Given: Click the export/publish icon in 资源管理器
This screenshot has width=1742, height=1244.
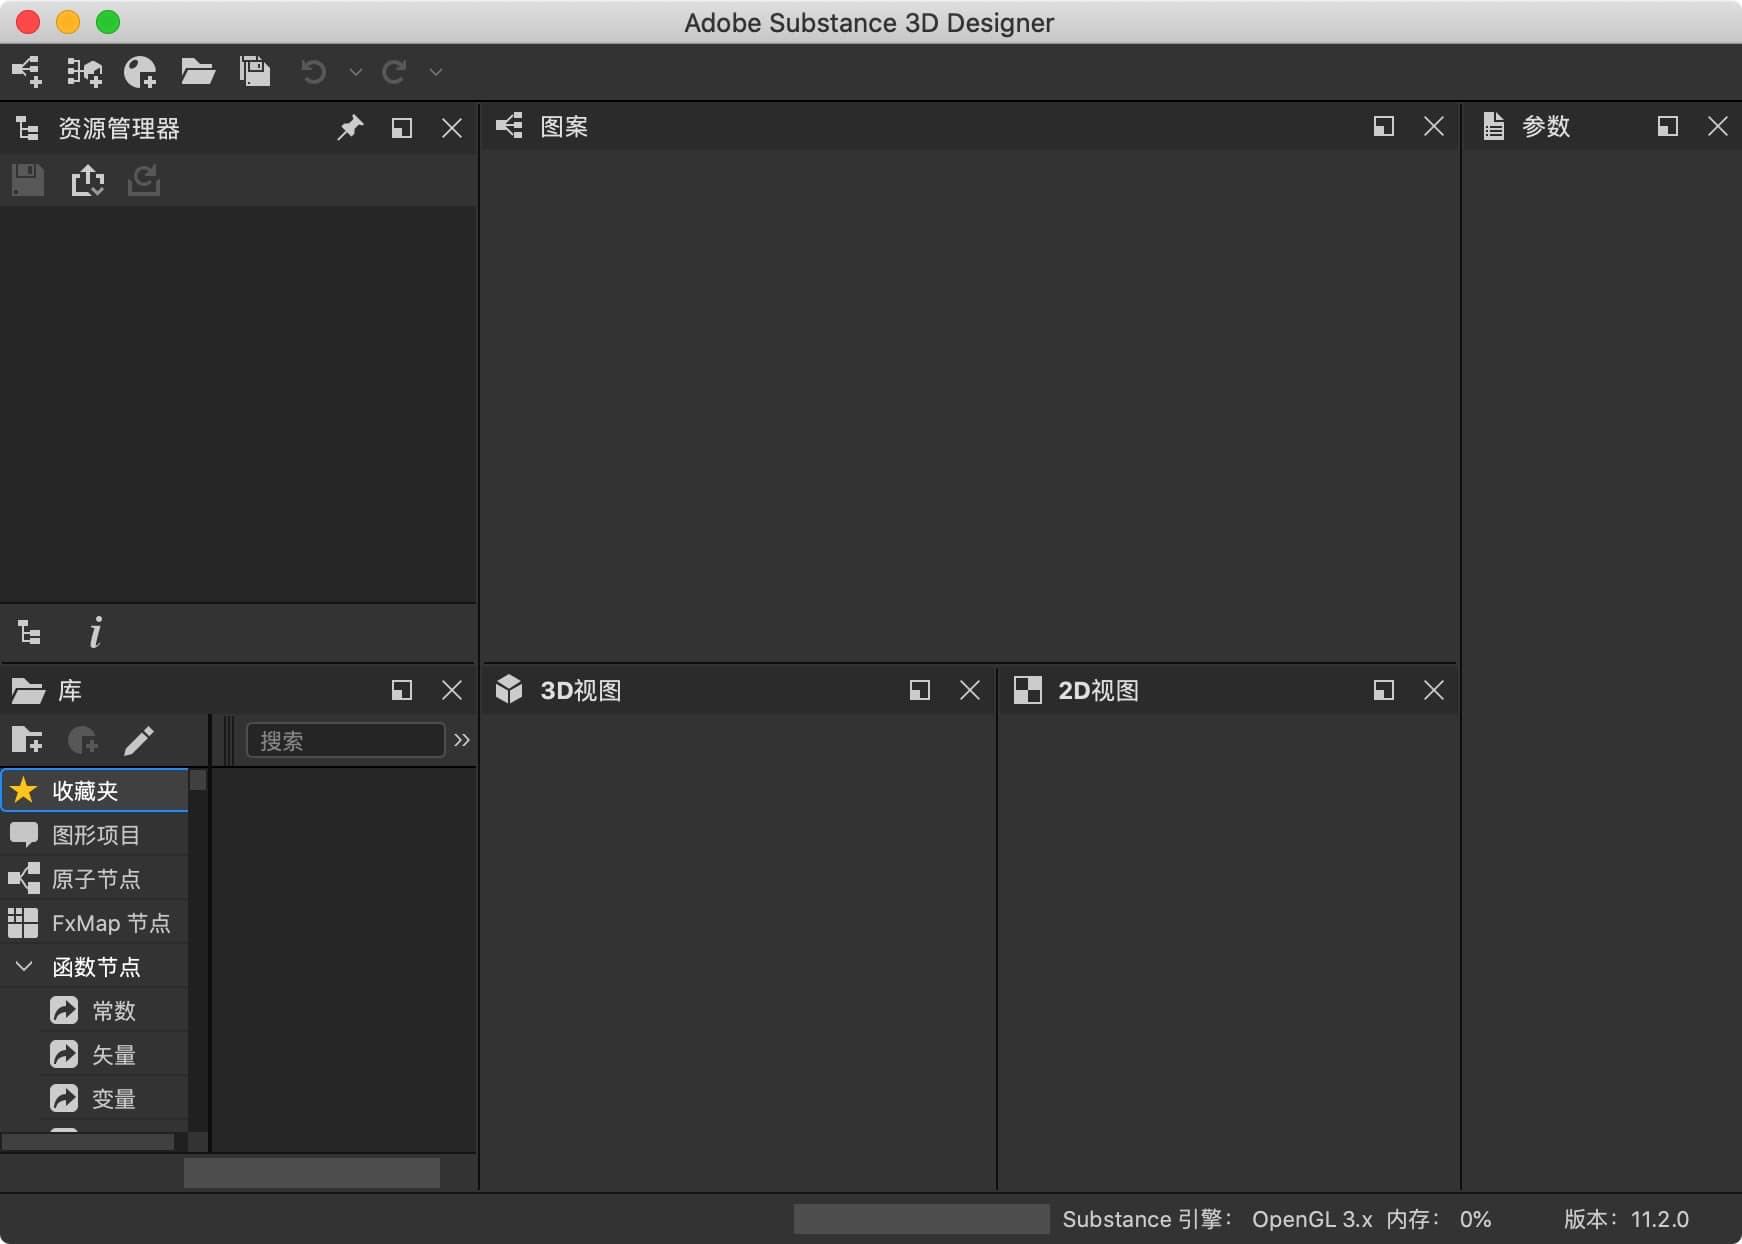Looking at the screenshot, I should (x=87, y=180).
